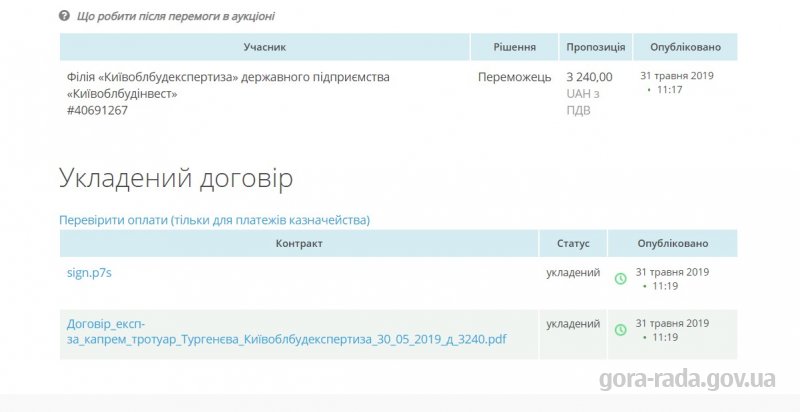Viewport: 800px width, 412px height.
Task: Click the 'Укладений договір' section heading
Action: tap(176, 178)
